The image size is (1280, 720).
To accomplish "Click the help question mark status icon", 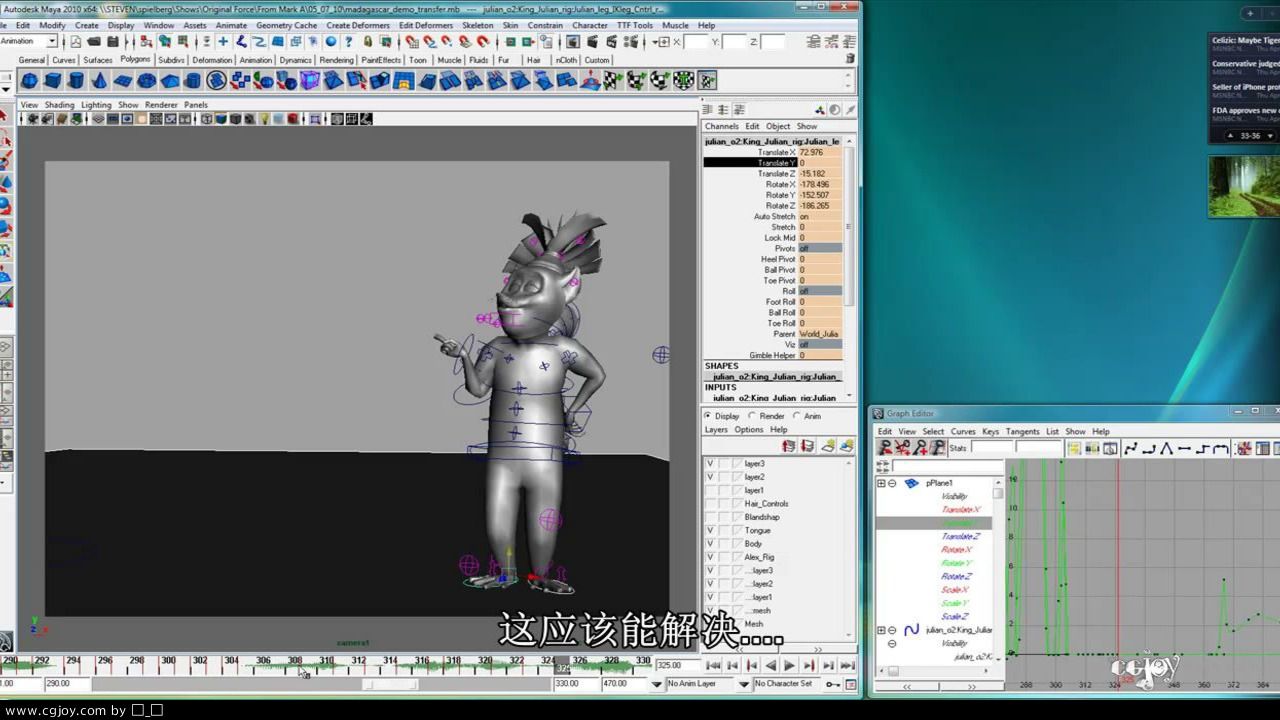I will [x=350, y=42].
